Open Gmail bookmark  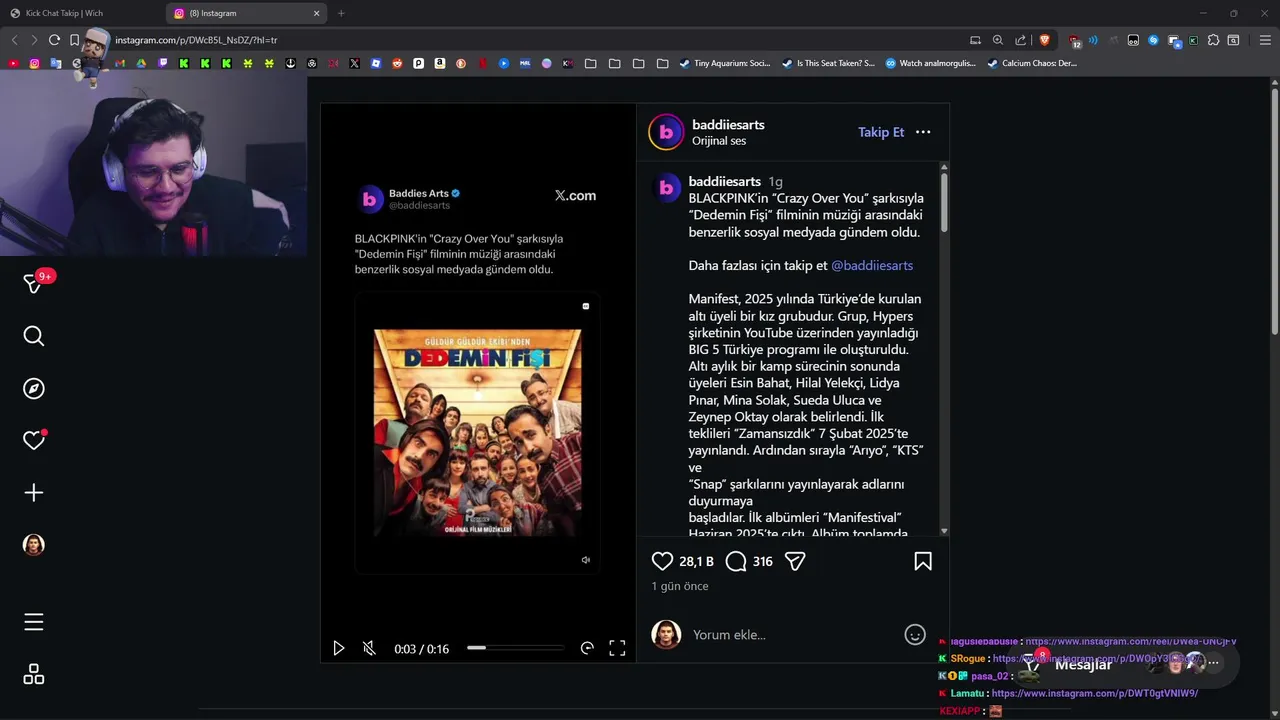tap(120, 63)
